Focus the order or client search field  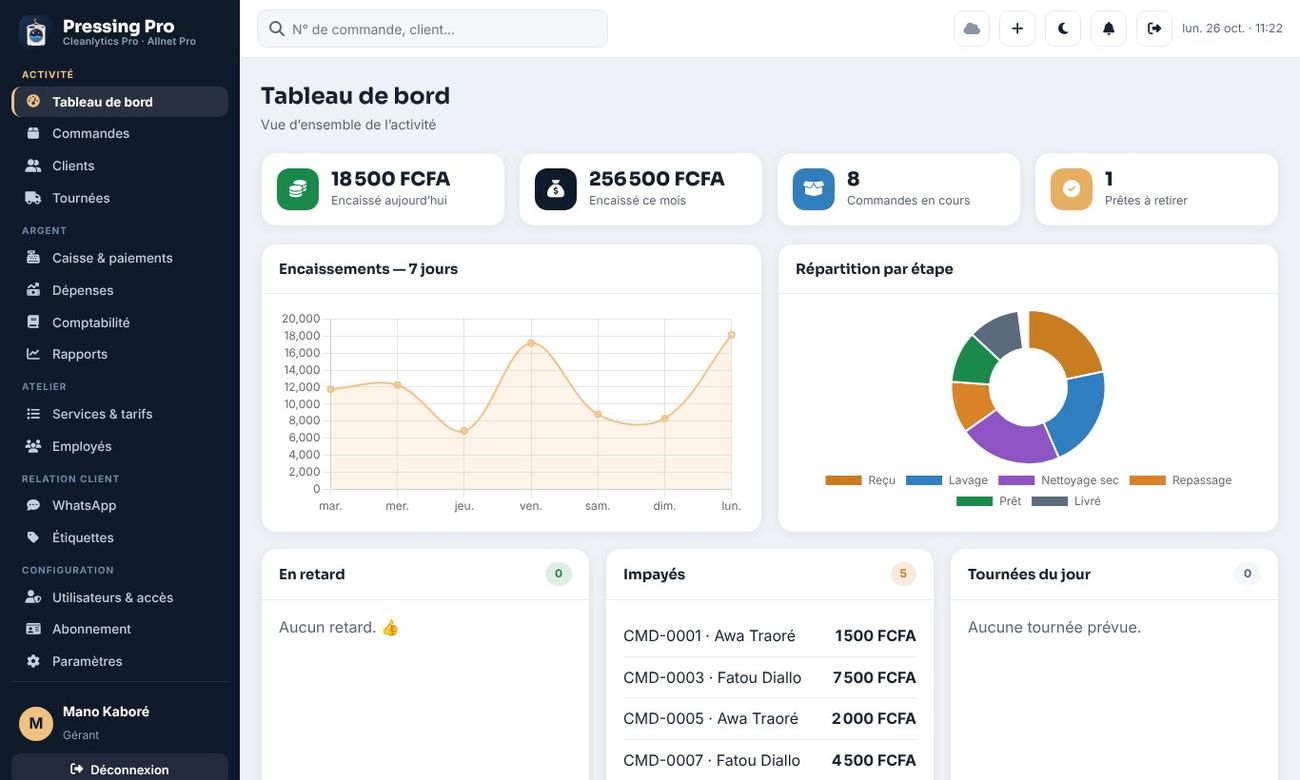pos(432,29)
